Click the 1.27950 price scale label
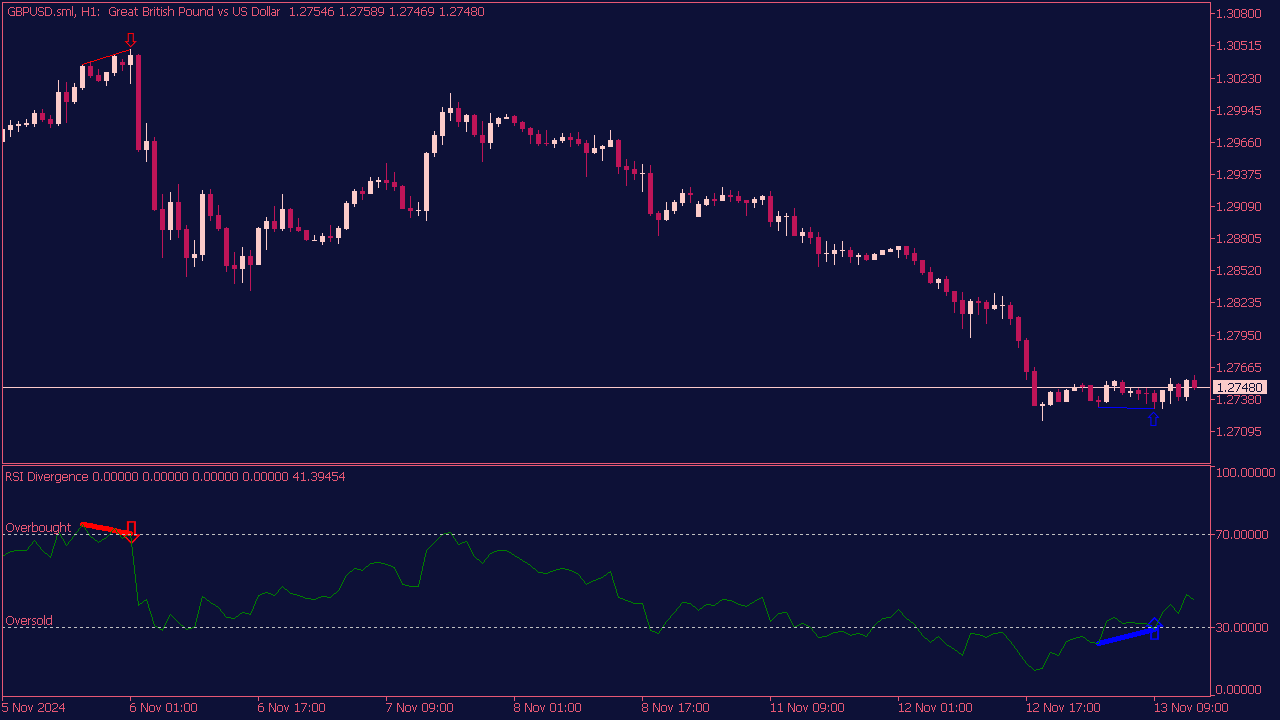This screenshot has height=720, width=1280. tap(1239, 335)
